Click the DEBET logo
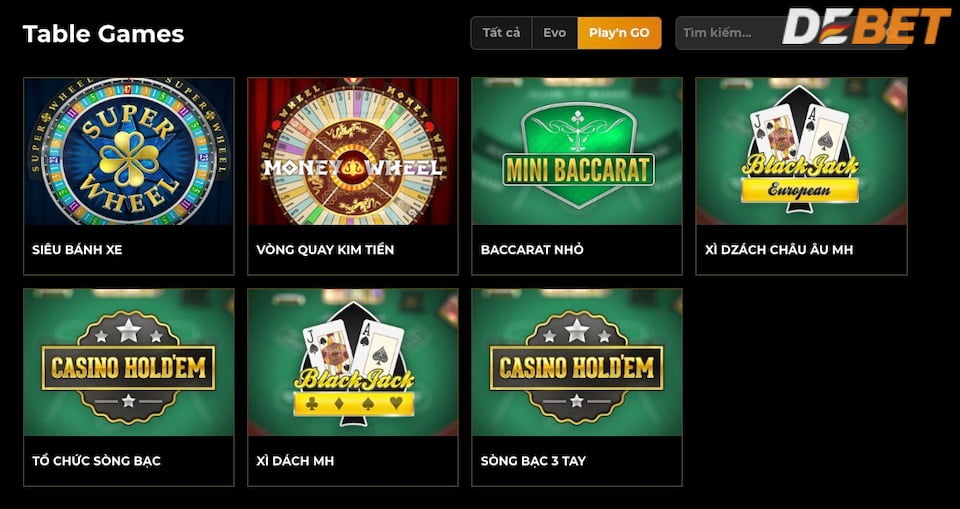The height and width of the screenshot is (509, 960). 866,26
